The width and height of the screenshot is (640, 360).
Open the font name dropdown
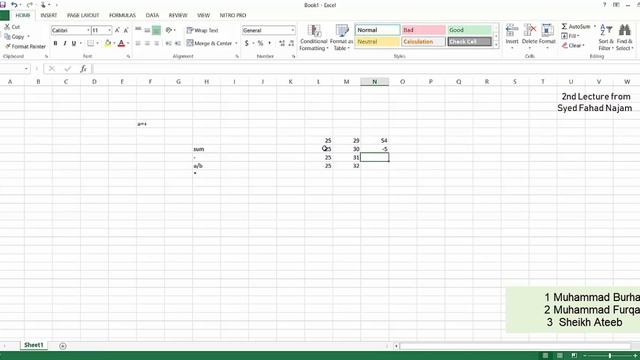tap(88, 30)
